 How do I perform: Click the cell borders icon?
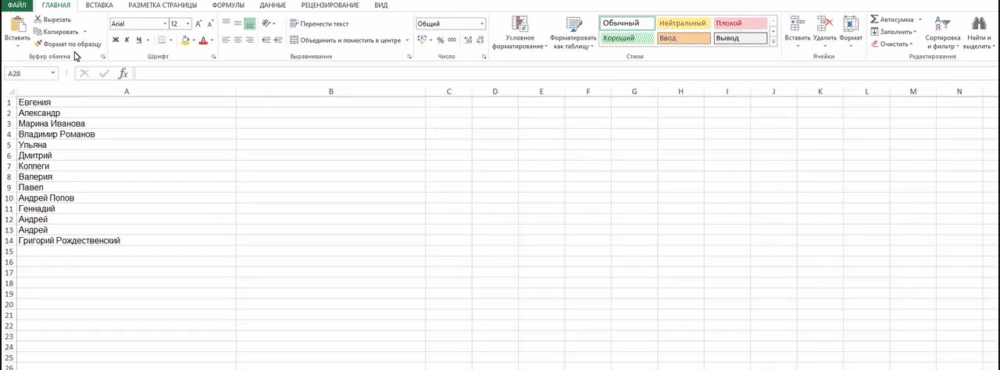(x=161, y=40)
